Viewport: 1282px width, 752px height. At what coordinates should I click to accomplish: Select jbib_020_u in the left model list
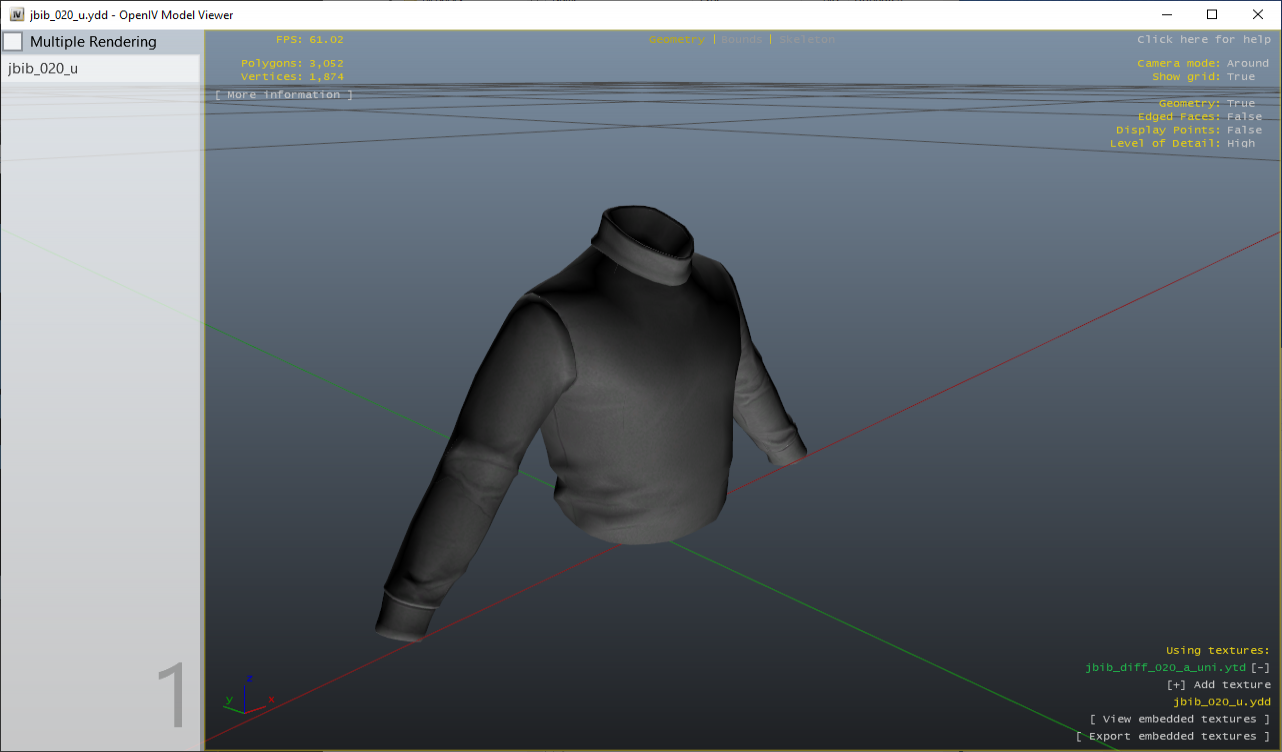click(40, 68)
